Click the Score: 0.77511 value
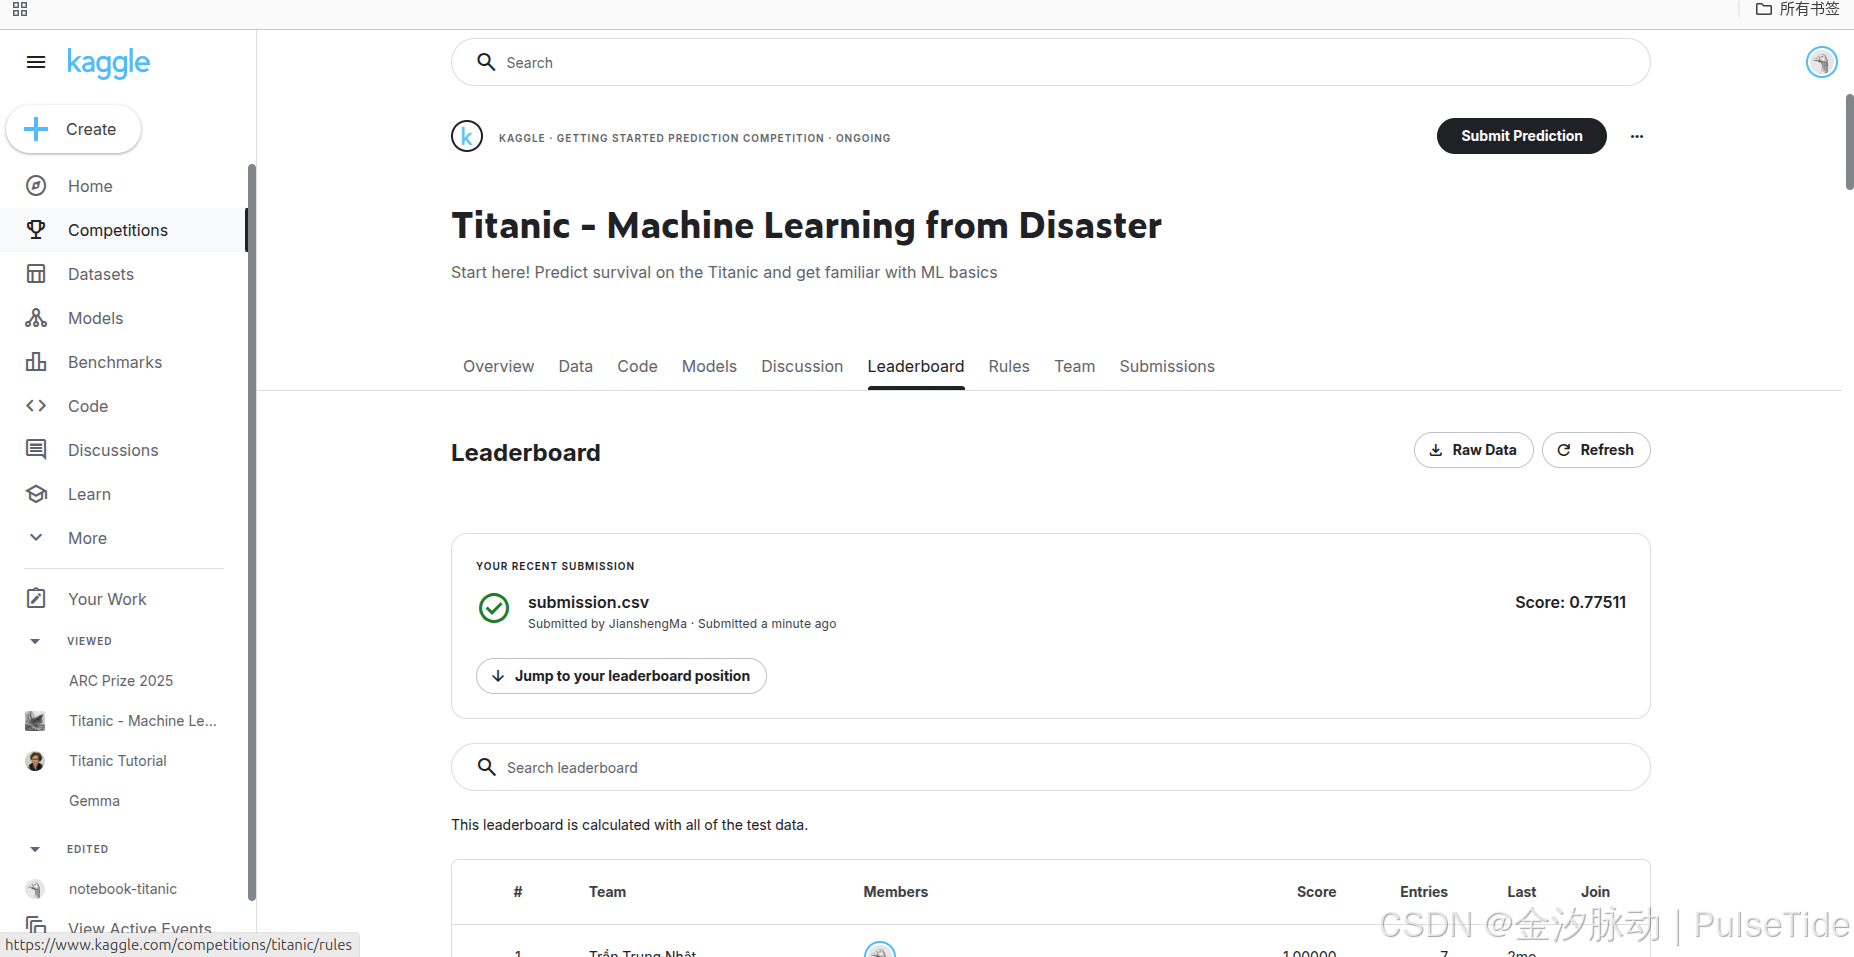This screenshot has width=1854, height=957. [x=1570, y=602]
